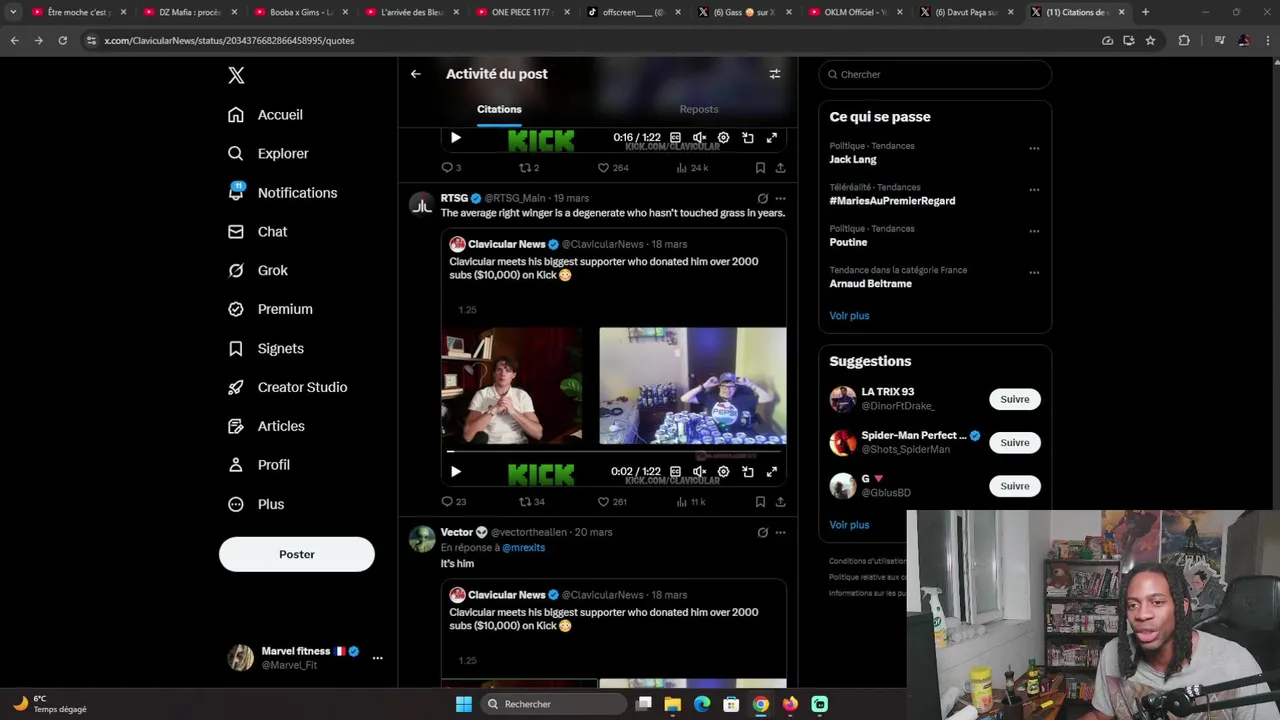
Task: Like the post with 264 likes
Action: (x=612, y=168)
